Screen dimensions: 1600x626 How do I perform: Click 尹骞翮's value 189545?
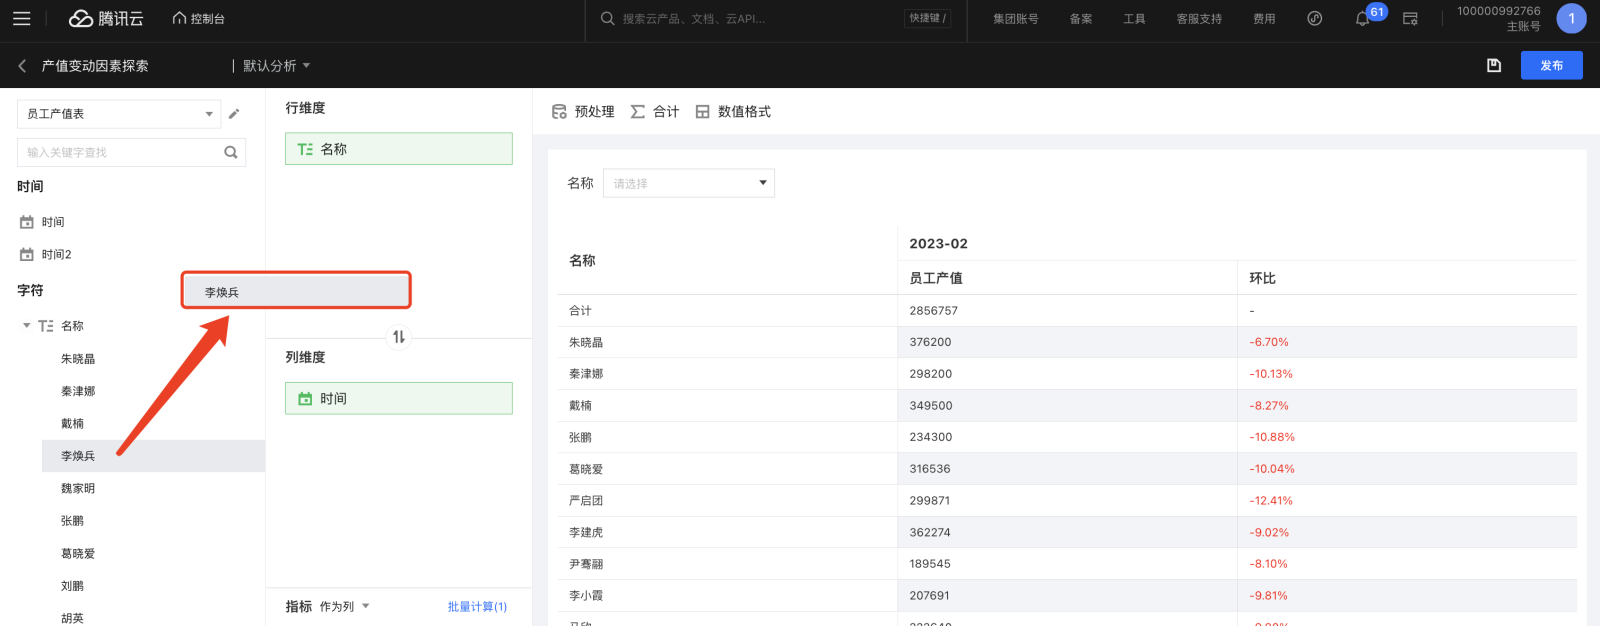[x=930, y=564]
